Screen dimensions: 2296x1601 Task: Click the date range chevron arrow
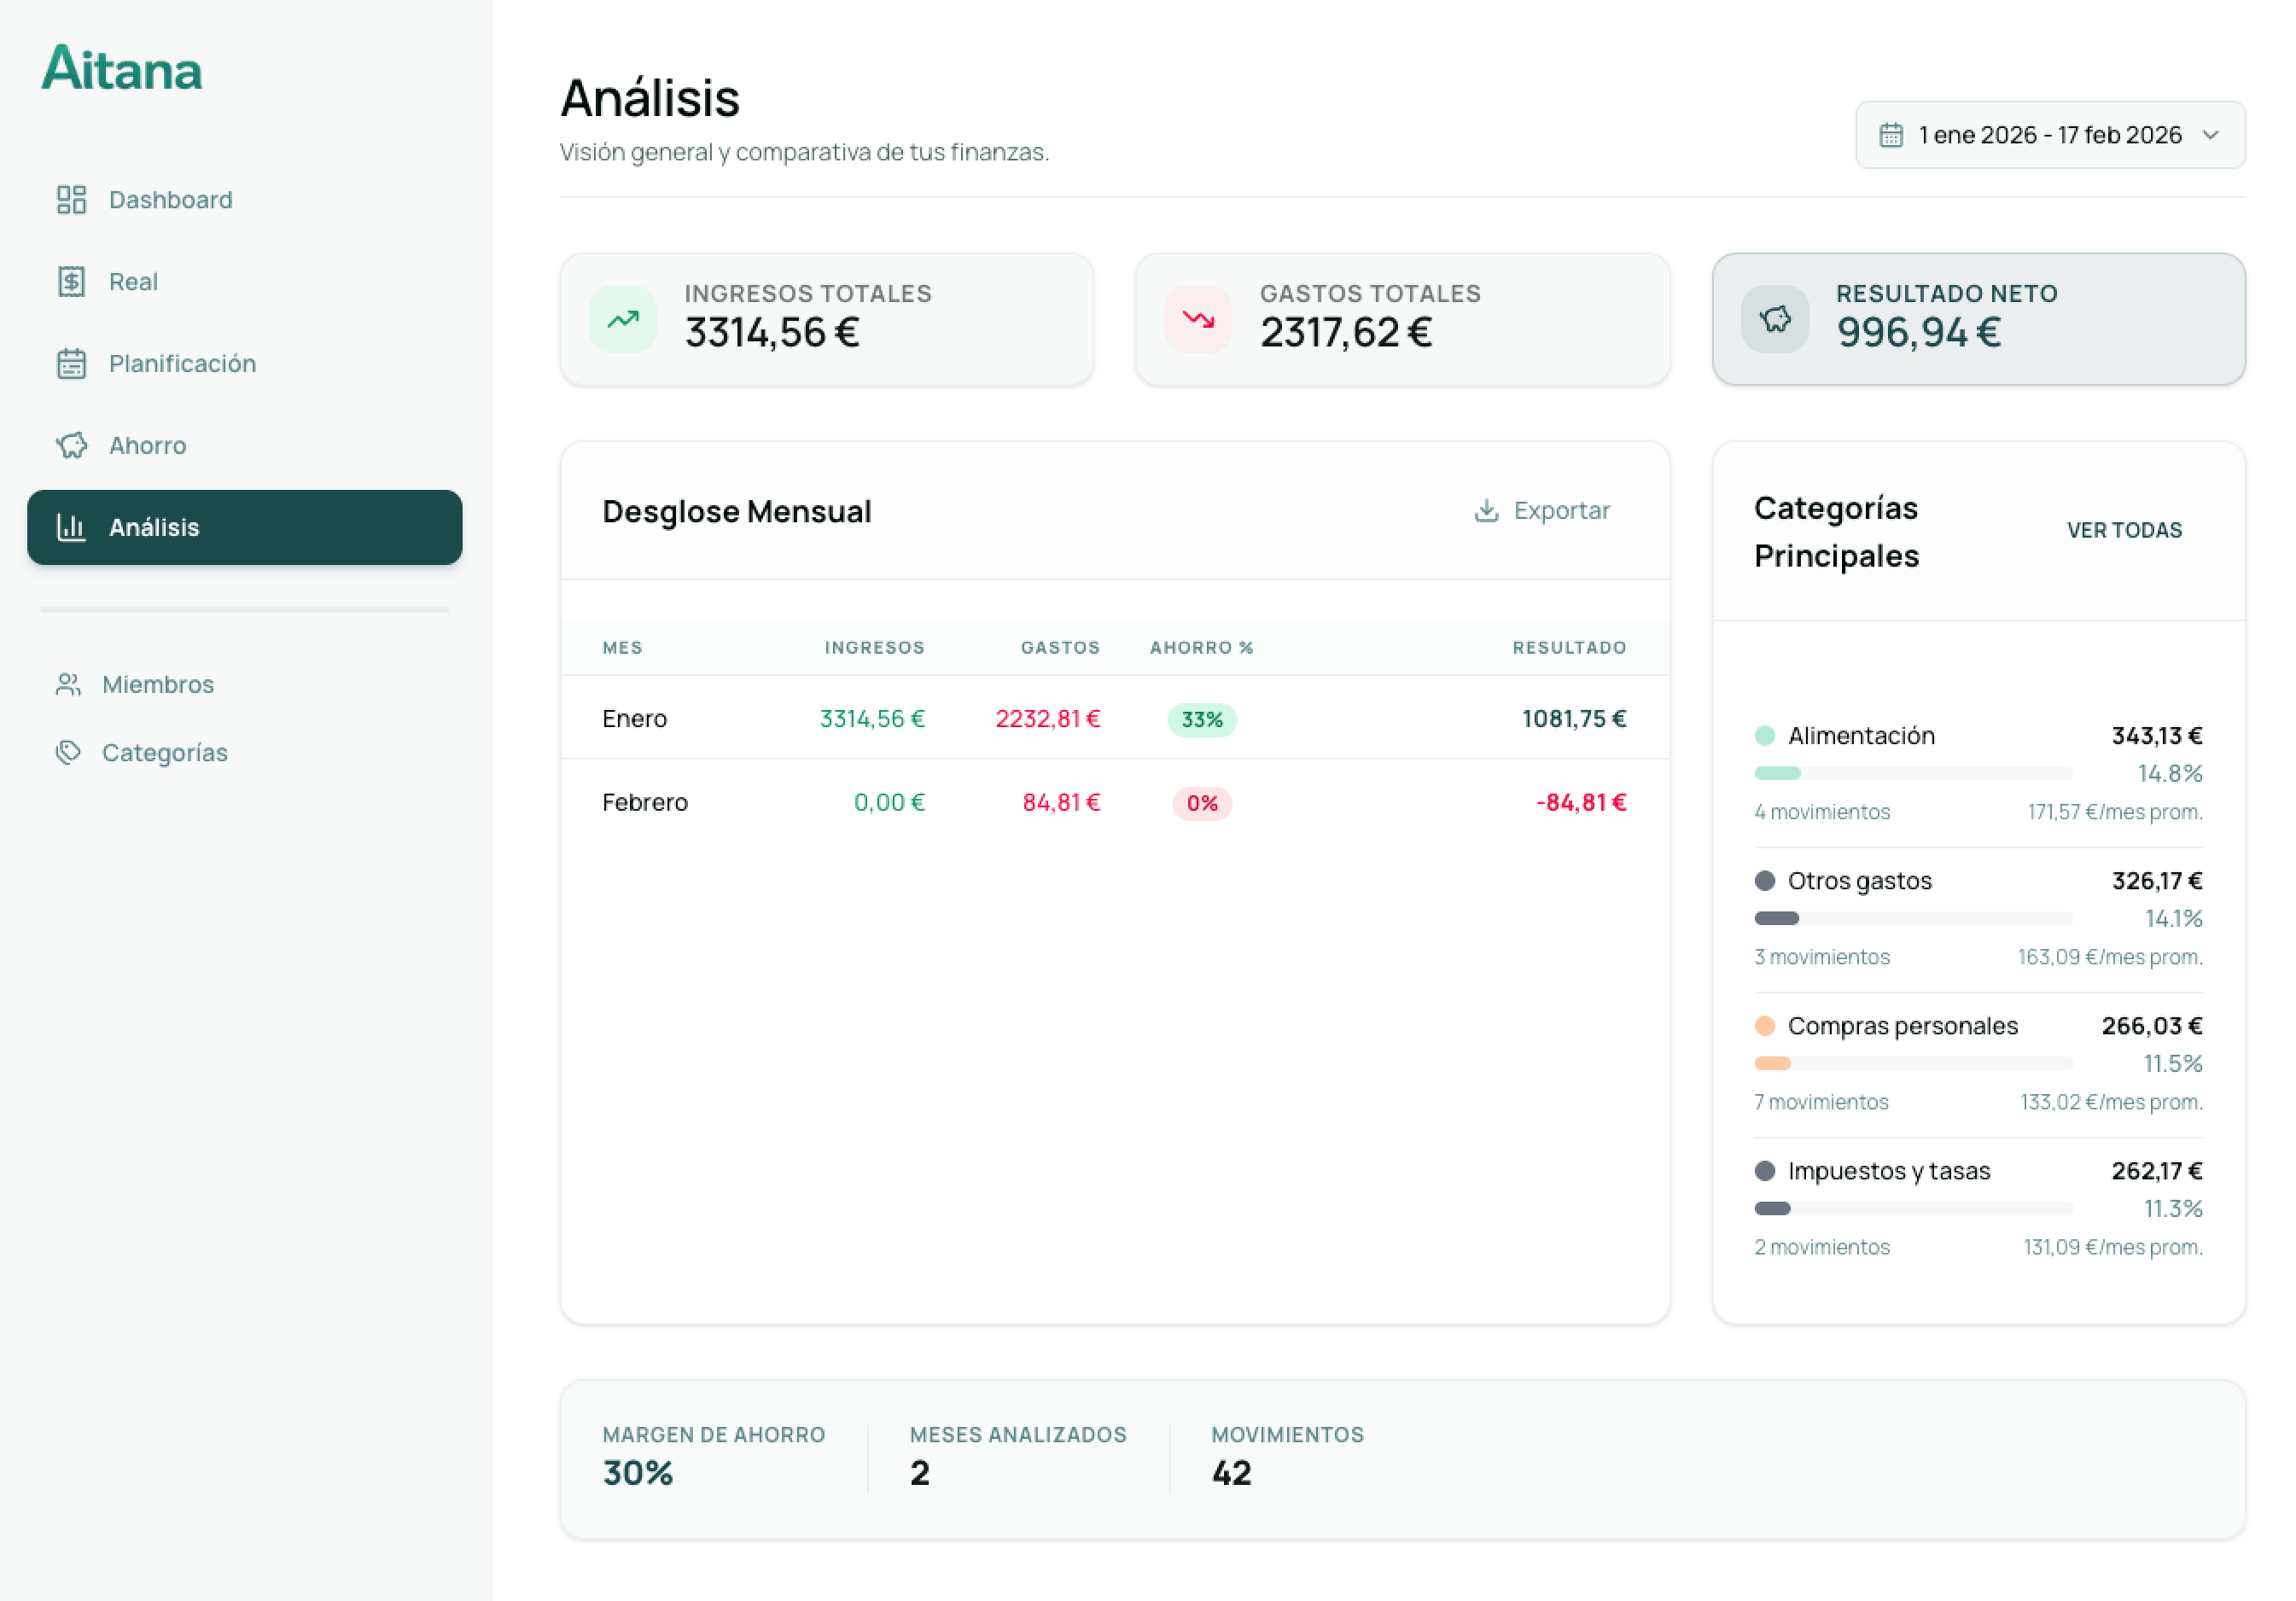2211,135
